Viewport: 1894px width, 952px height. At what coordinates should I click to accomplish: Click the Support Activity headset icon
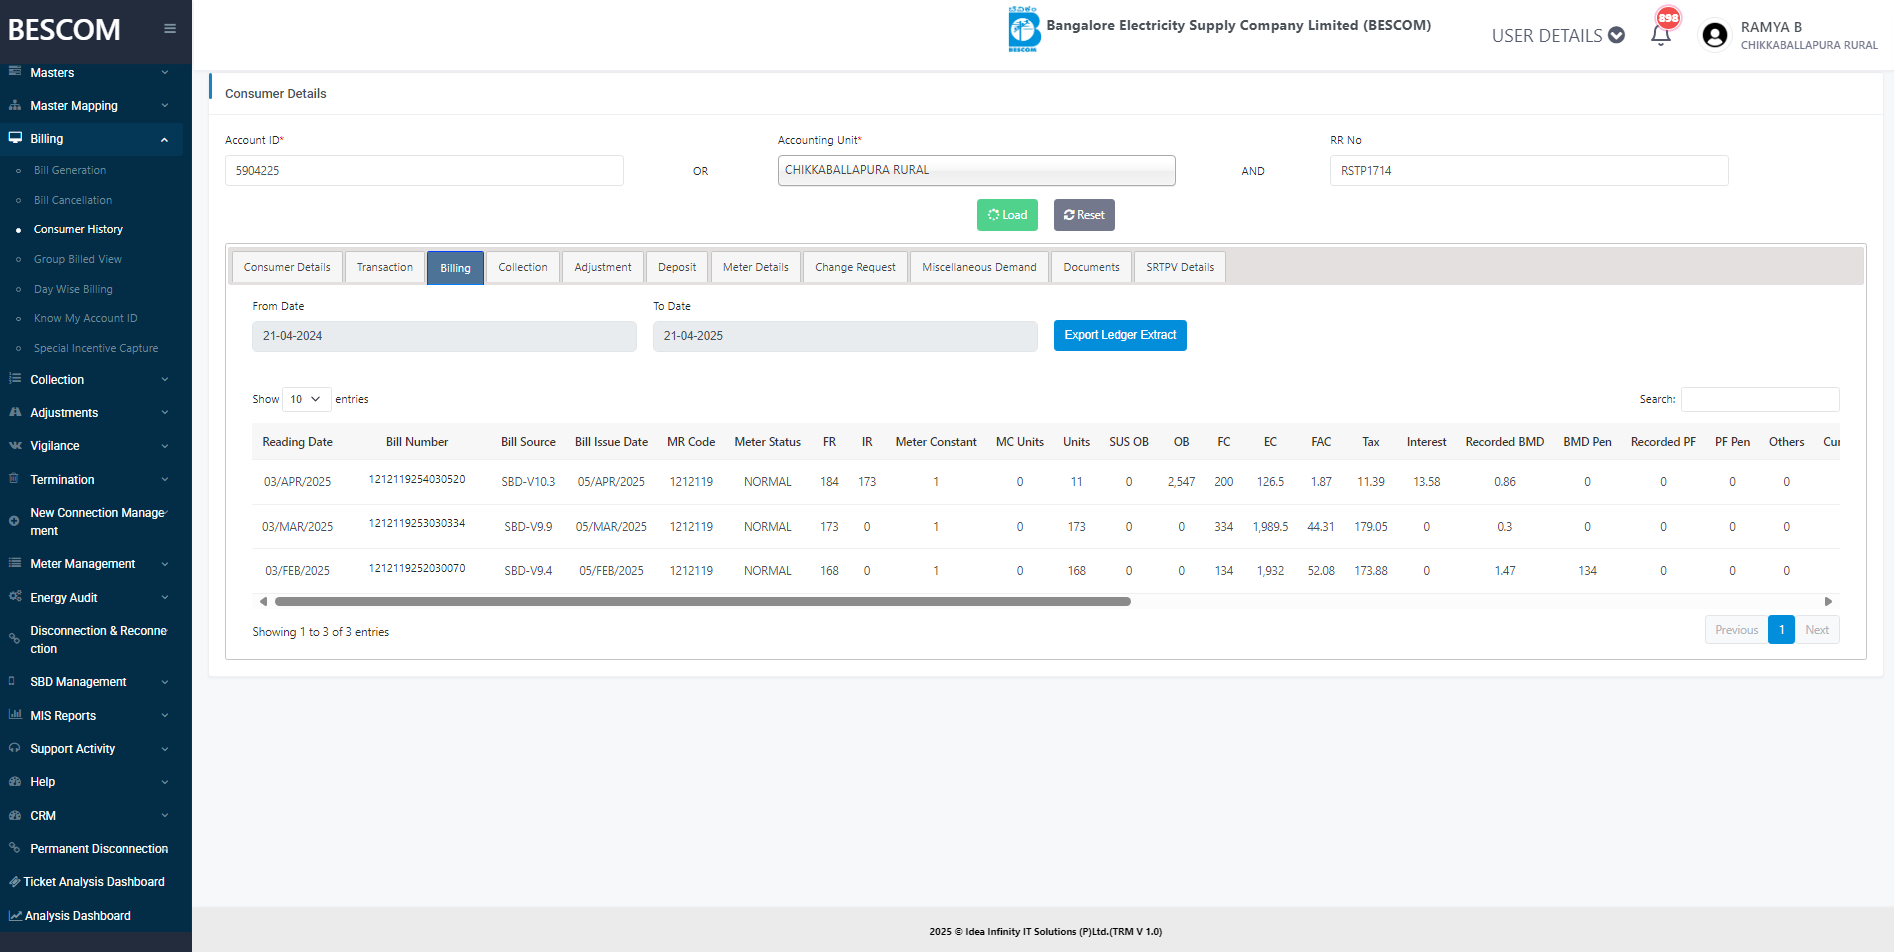click(15, 748)
